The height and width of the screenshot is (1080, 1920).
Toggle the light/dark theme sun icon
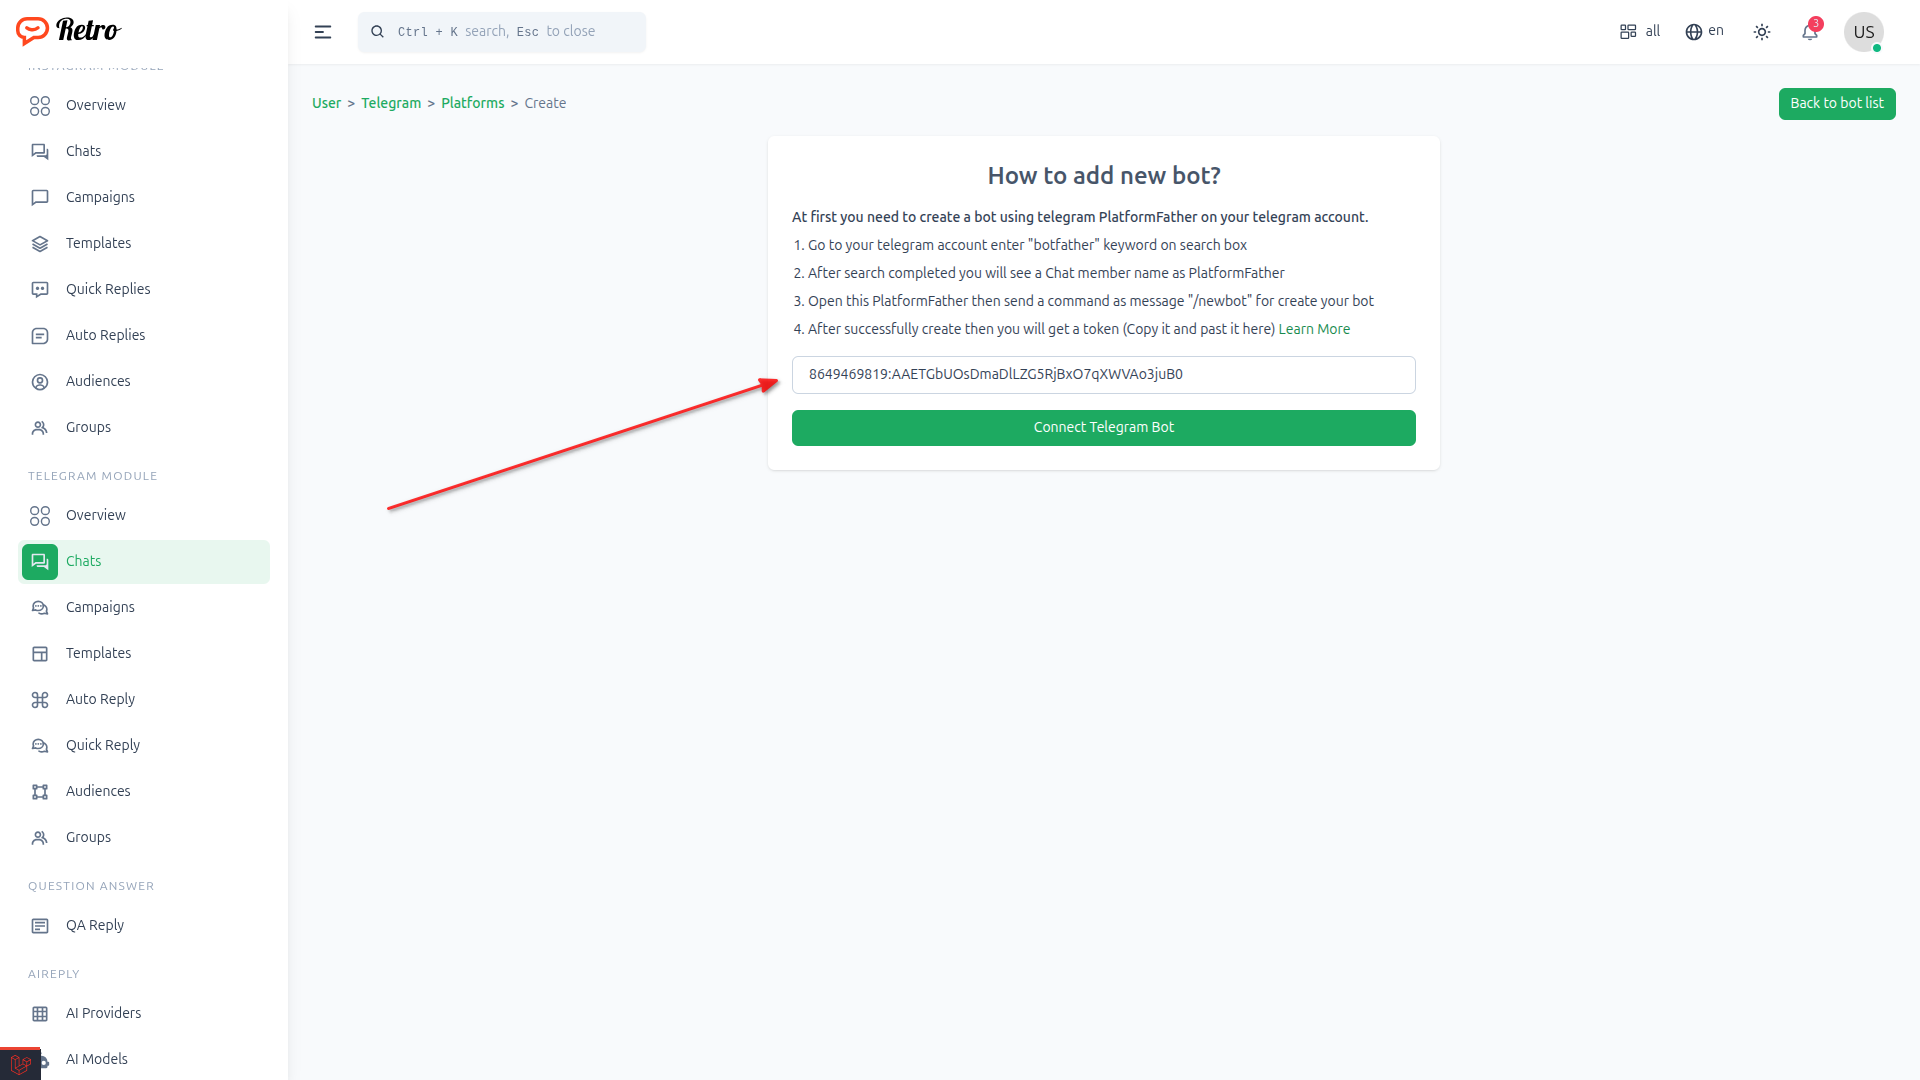pos(1762,32)
